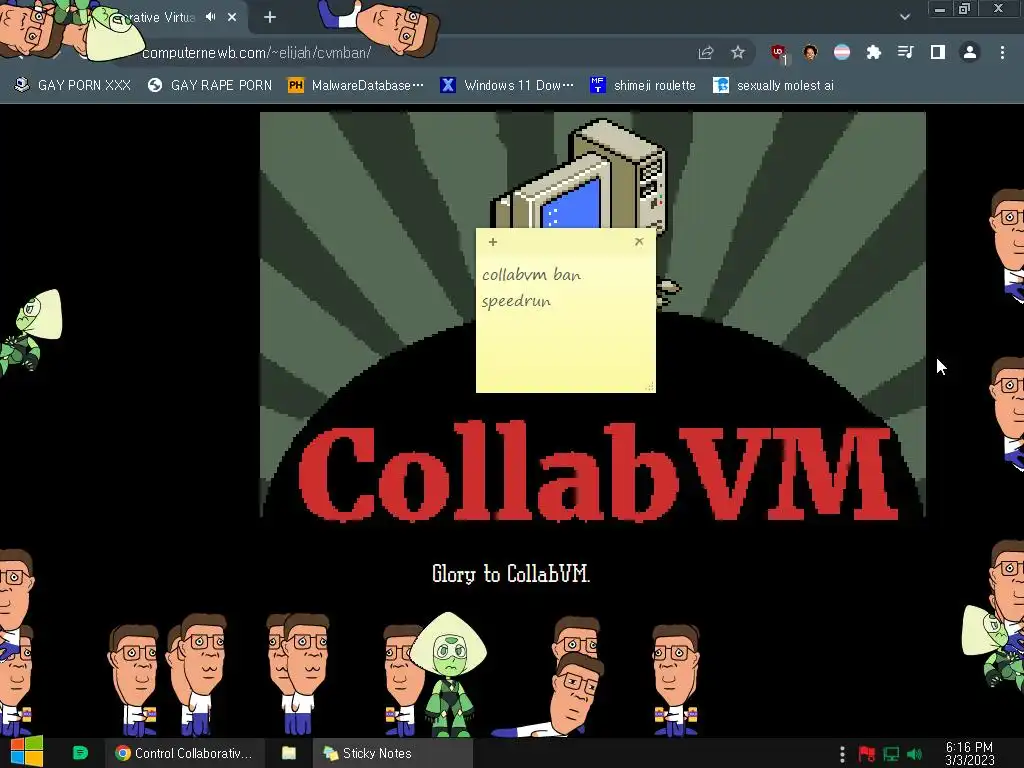The width and height of the screenshot is (1024, 768).
Task: Open the MalwareDatabase bookmark
Action: [355, 86]
